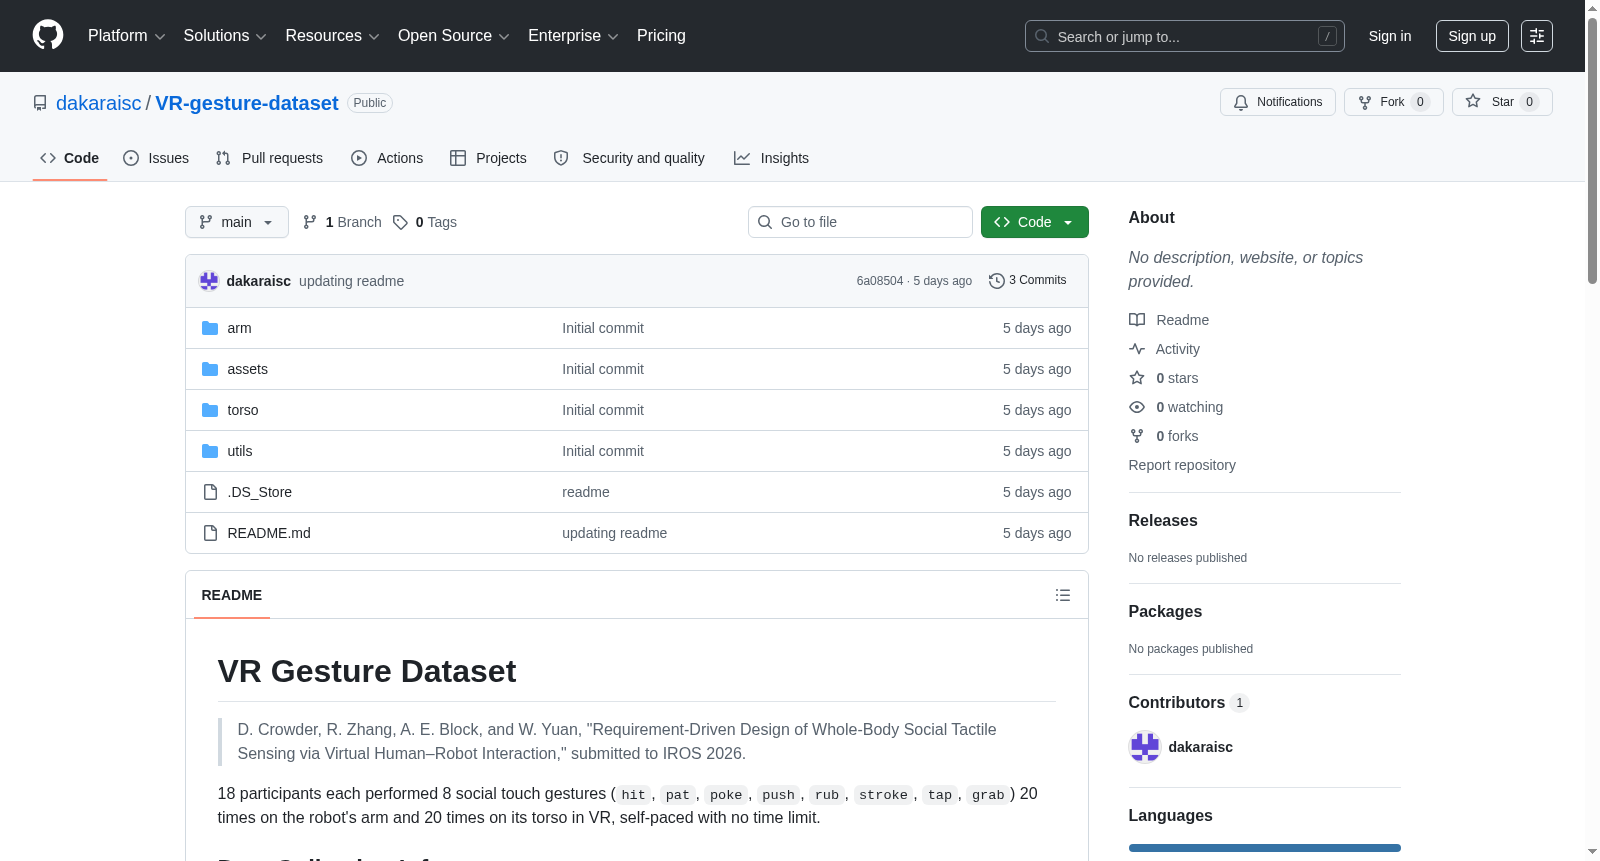Open the green Code dropdown
The image size is (1600, 861).
click(1034, 222)
